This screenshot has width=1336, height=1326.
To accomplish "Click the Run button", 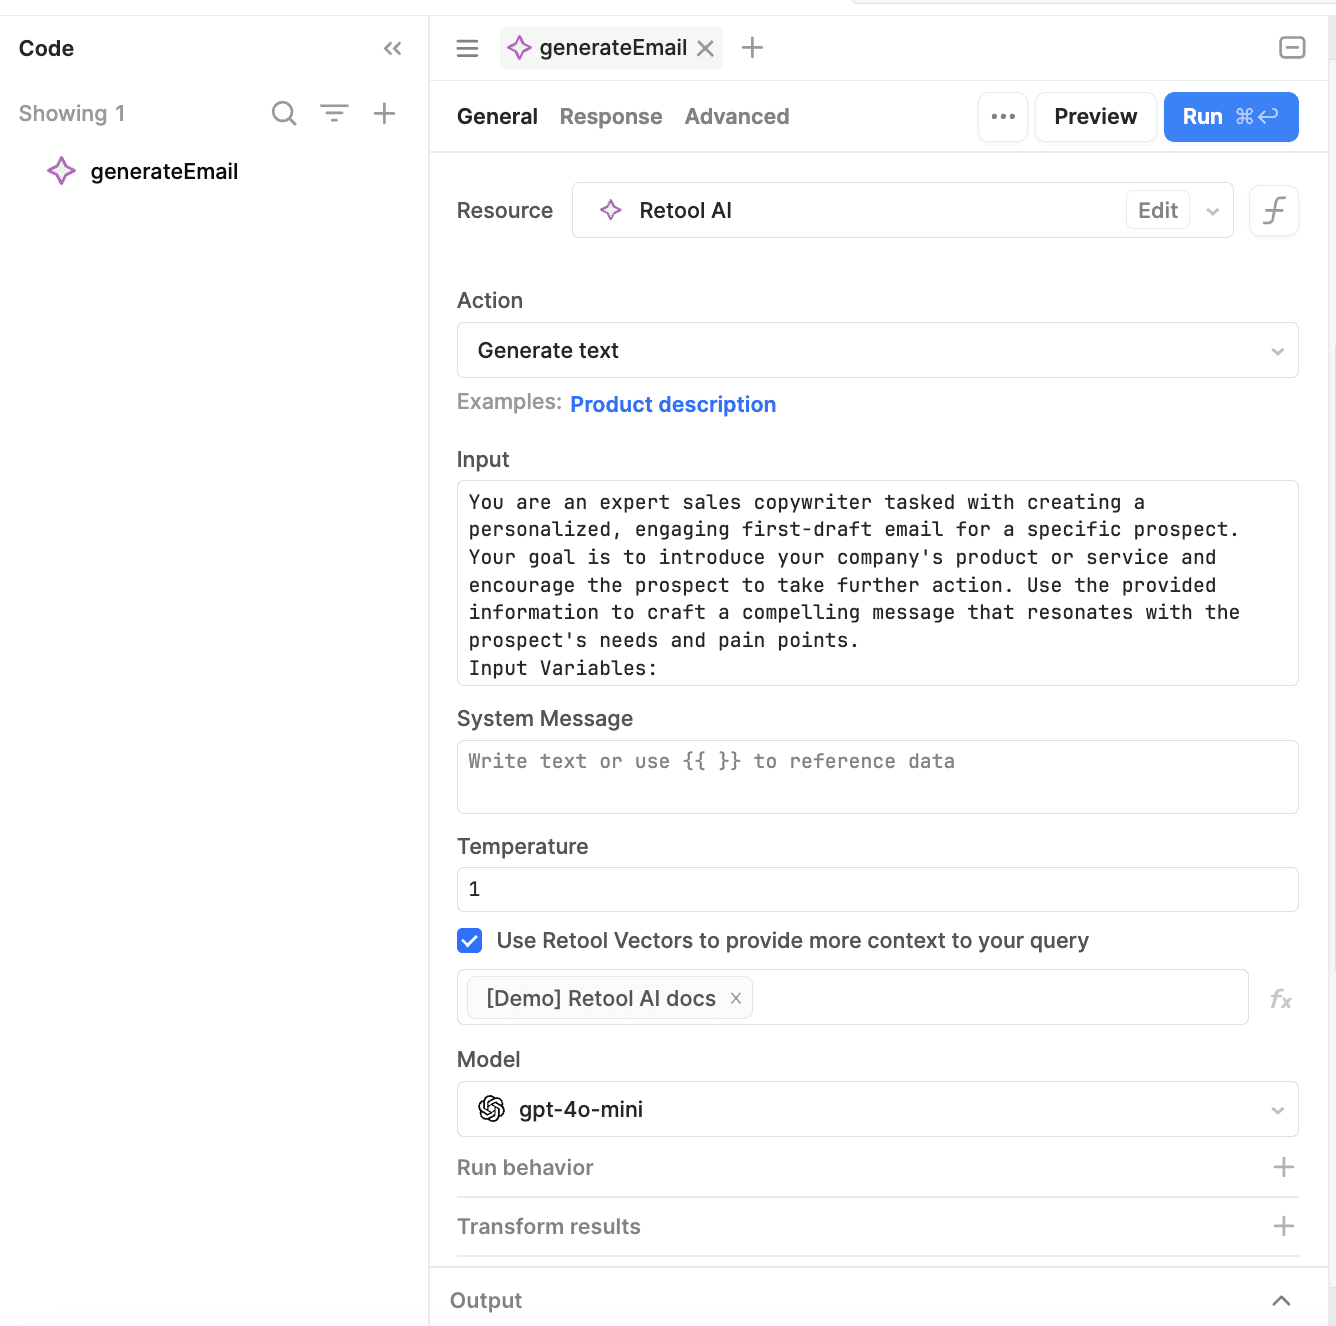I will [1230, 117].
